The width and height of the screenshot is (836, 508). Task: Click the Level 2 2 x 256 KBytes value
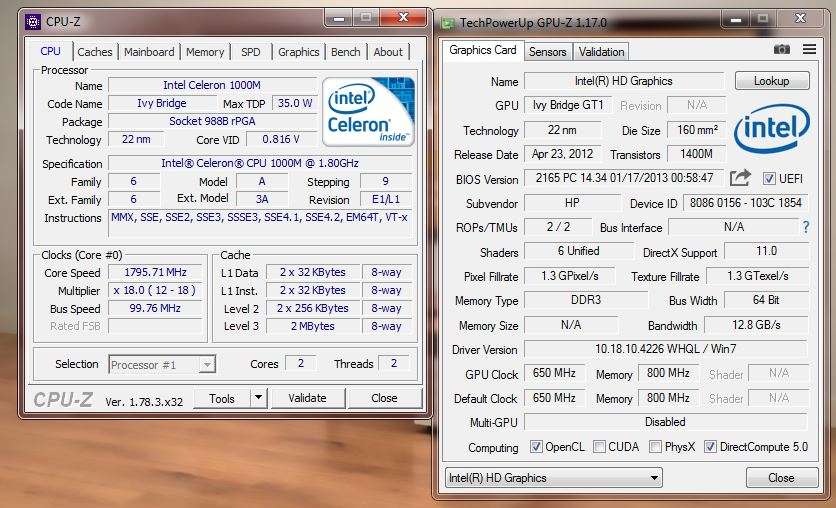(312, 309)
